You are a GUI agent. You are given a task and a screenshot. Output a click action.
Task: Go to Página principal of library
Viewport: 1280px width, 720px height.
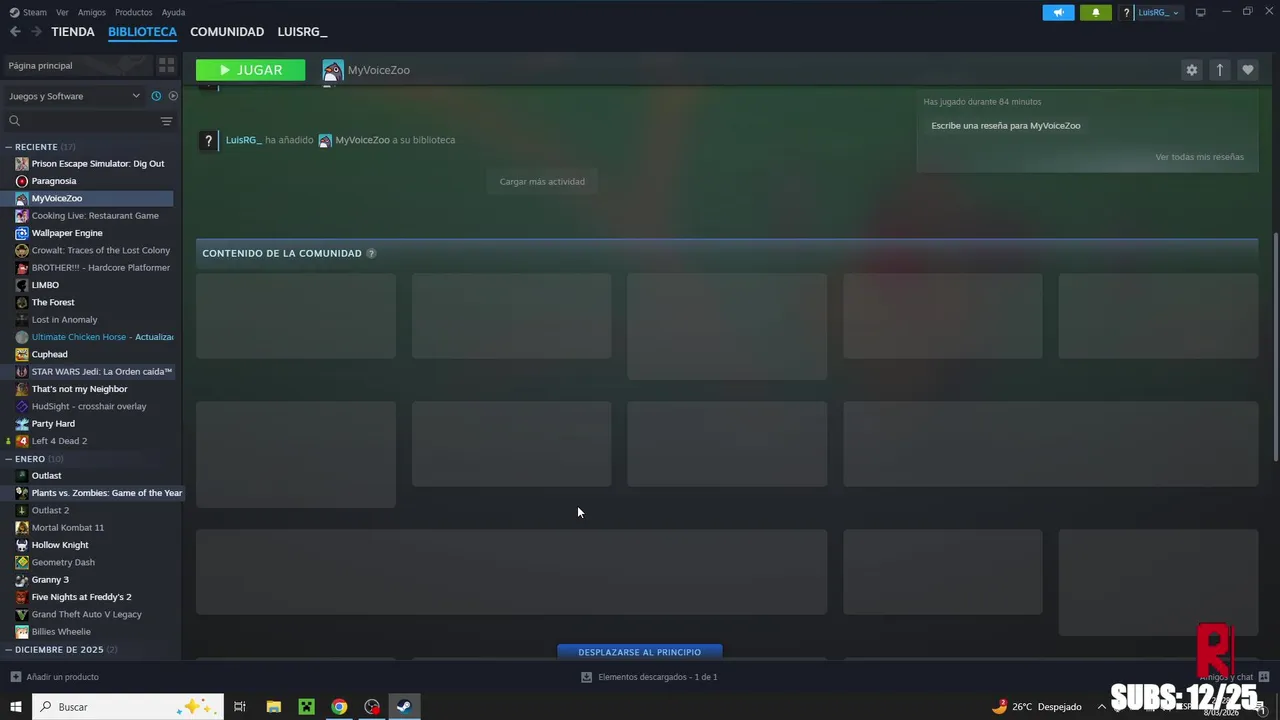(77, 65)
